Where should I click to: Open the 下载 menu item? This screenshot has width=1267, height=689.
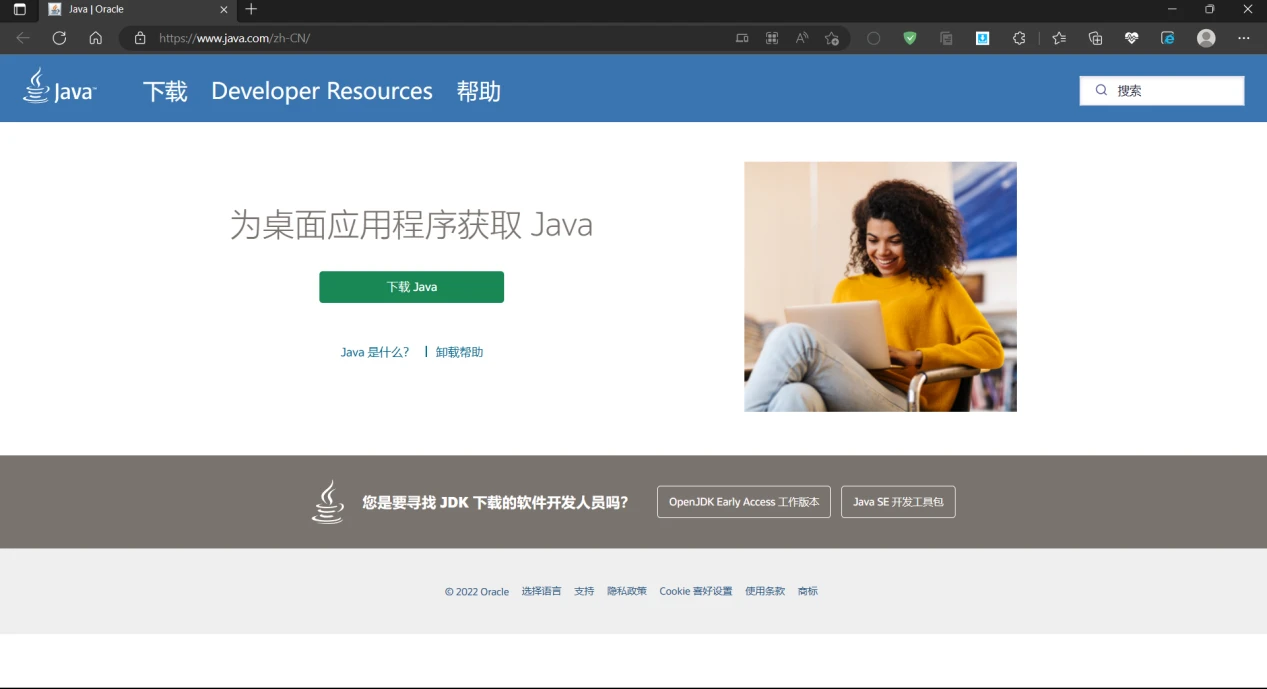165,91
